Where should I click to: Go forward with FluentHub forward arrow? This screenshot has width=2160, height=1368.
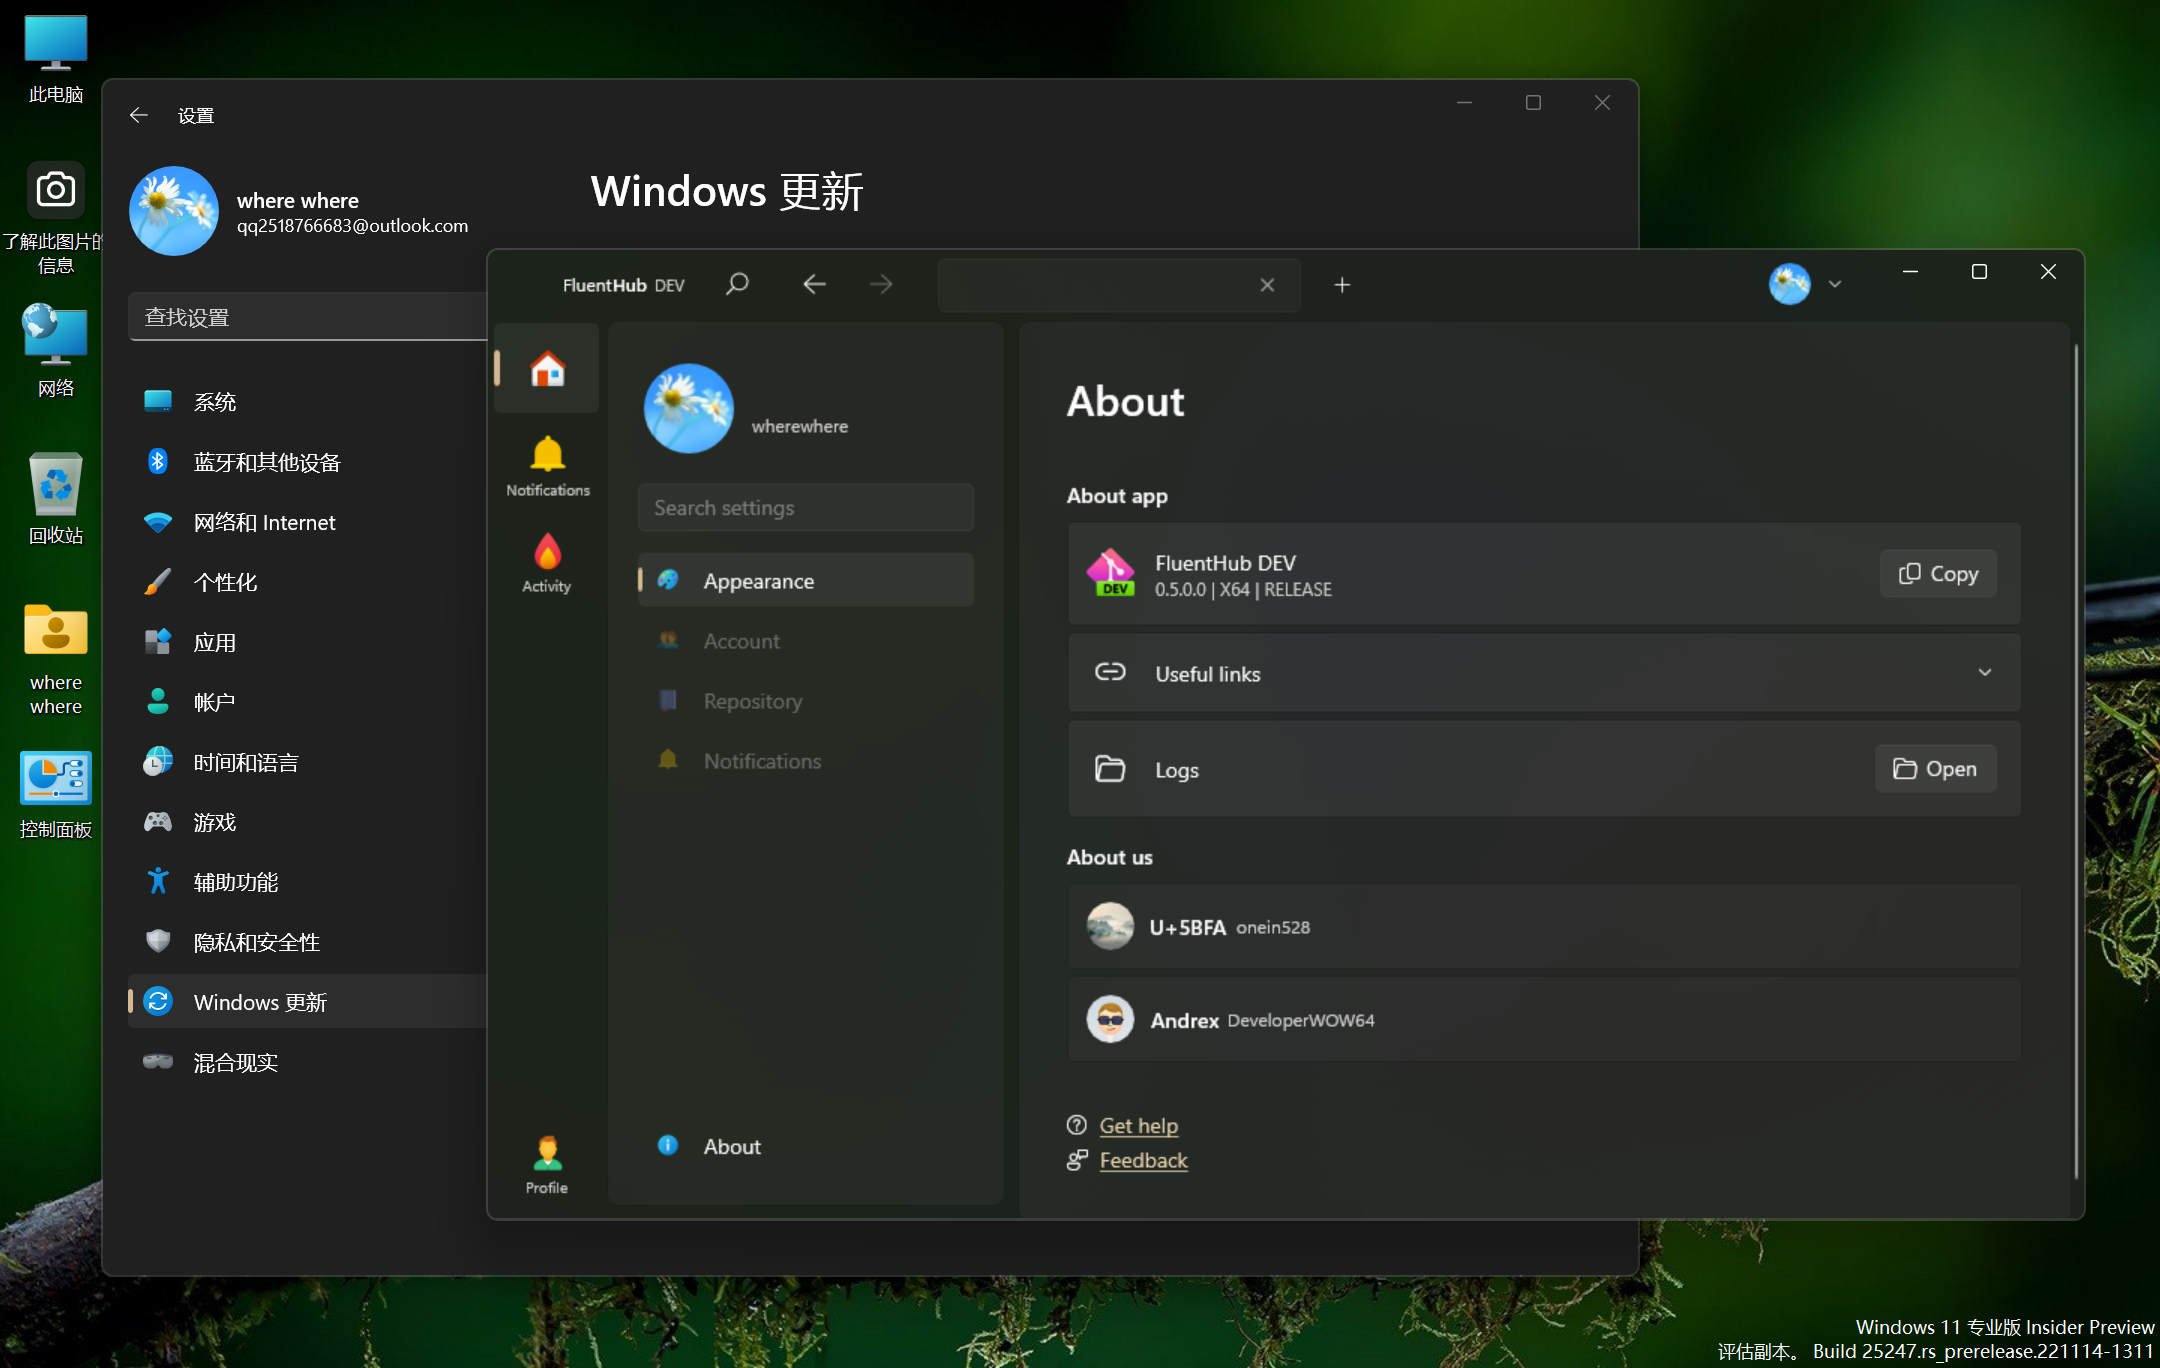click(x=881, y=285)
